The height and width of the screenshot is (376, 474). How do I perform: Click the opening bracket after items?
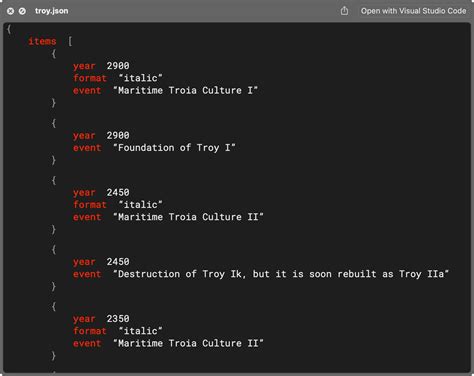70,42
